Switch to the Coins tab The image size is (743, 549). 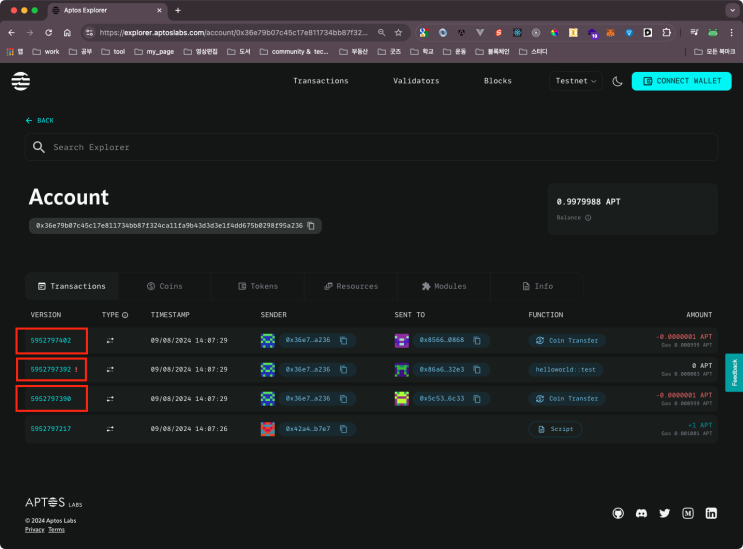(x=165, y=286)
